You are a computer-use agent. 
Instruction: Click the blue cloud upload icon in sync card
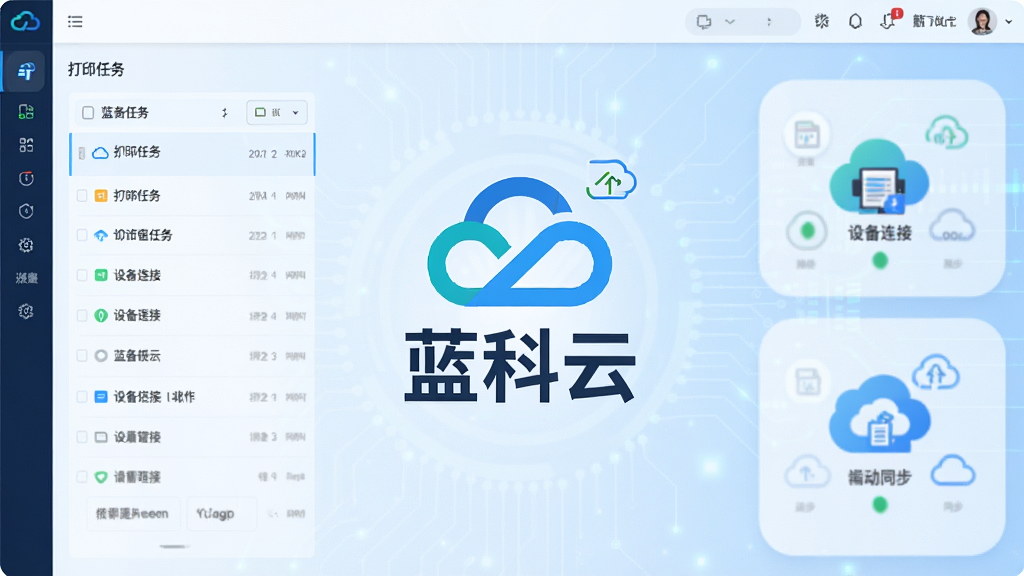click(935, 372)
